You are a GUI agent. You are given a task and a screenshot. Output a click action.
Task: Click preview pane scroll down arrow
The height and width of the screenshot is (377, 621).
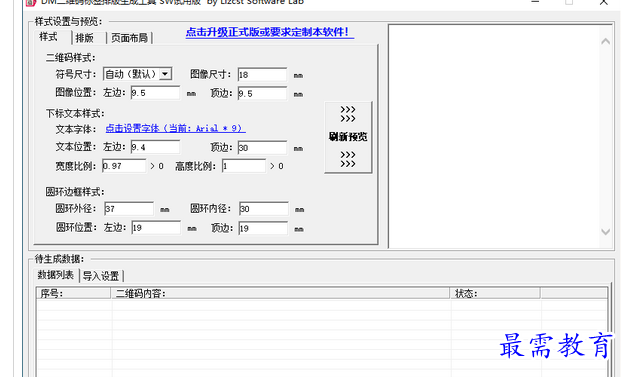pos(605,232)
